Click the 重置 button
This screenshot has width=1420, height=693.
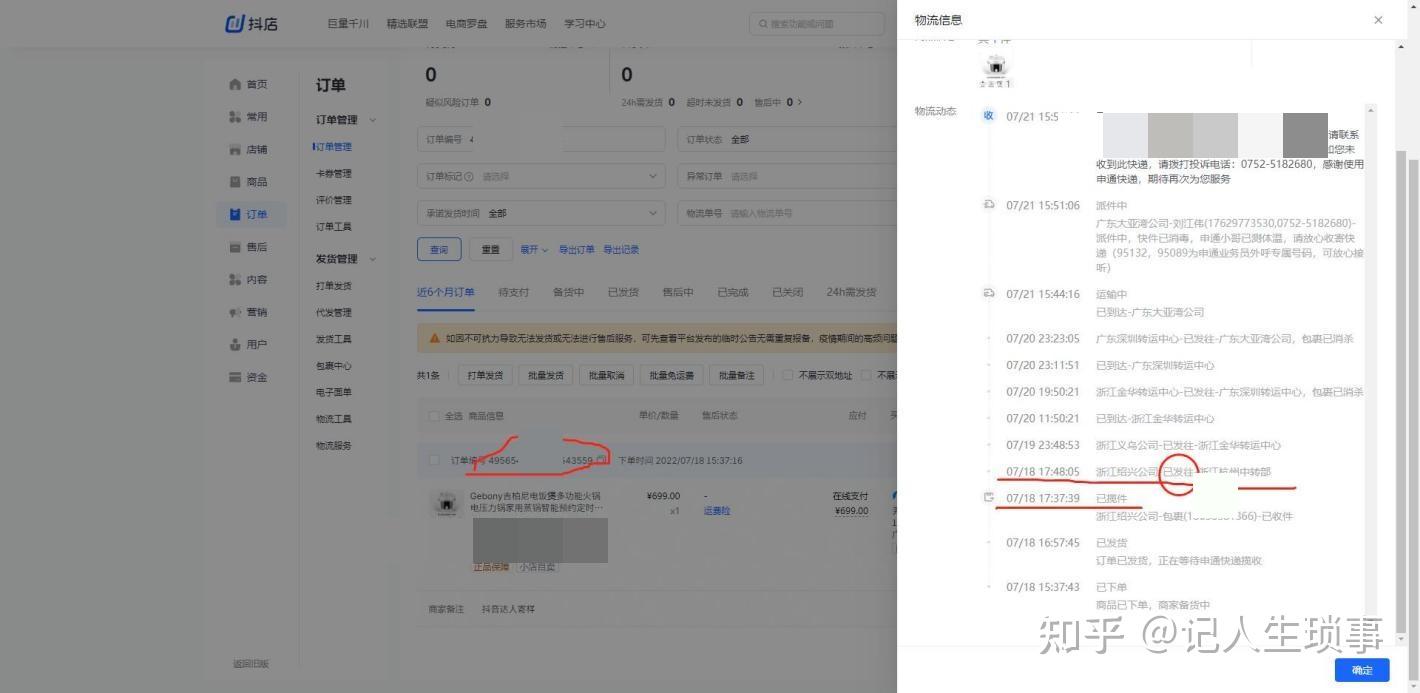click(490, 249)
